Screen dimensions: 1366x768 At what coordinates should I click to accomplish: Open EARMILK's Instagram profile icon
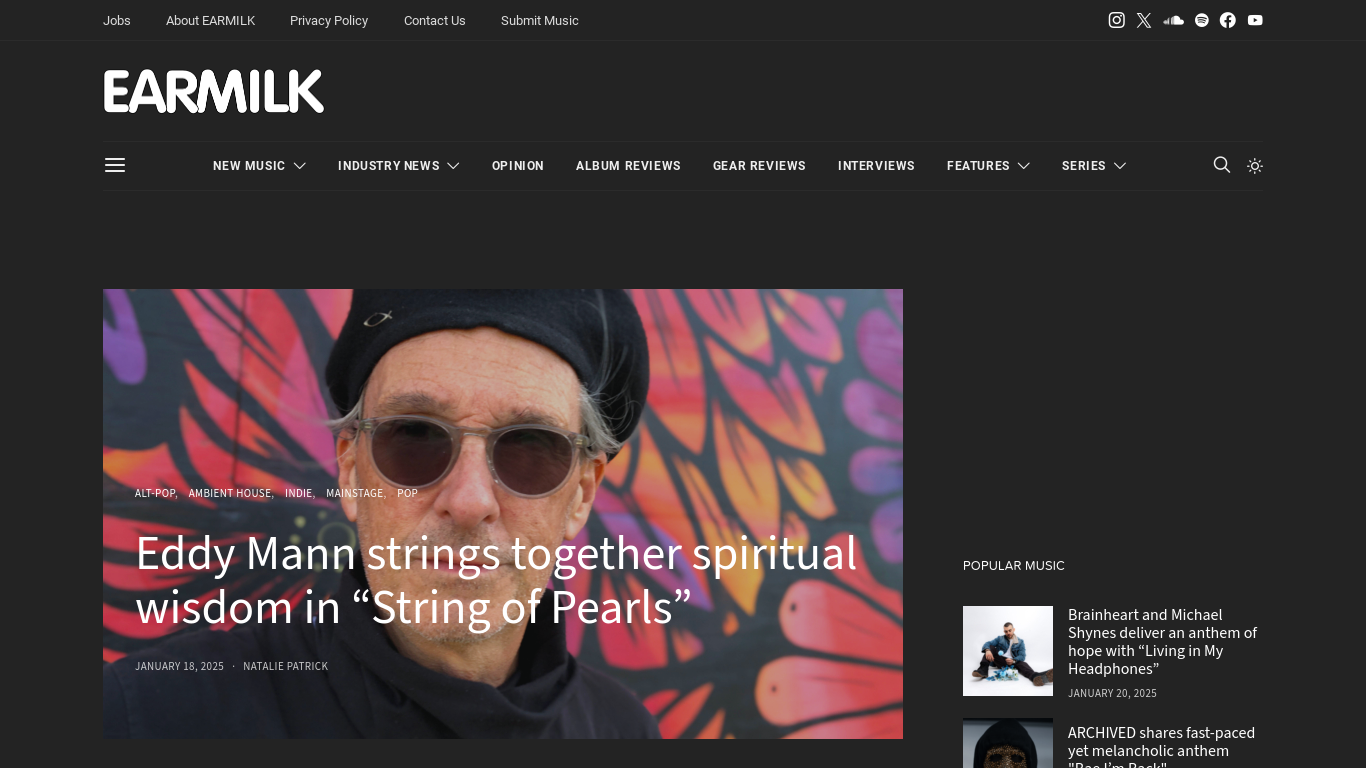click(x=1117, y=20)
